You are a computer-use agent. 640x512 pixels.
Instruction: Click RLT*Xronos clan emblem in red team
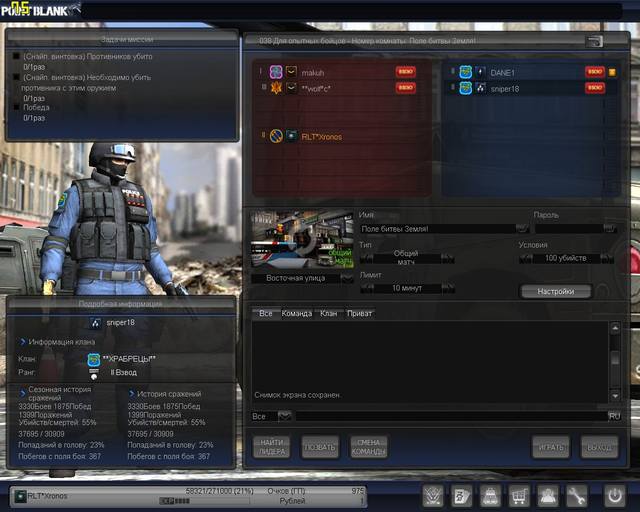click(276, 136)
